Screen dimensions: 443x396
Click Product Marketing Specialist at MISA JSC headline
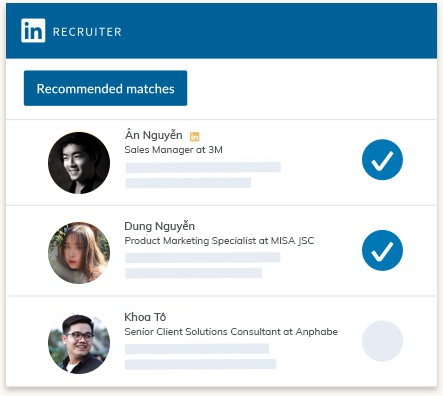pyautogui.click(x=219, y=241)
